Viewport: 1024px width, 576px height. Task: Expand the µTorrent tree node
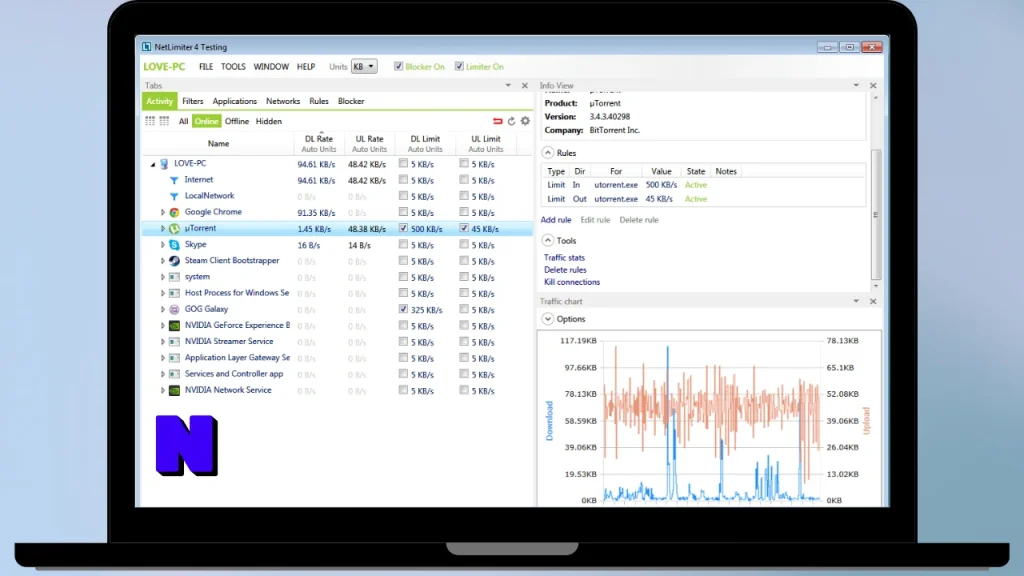click(163, 229)
